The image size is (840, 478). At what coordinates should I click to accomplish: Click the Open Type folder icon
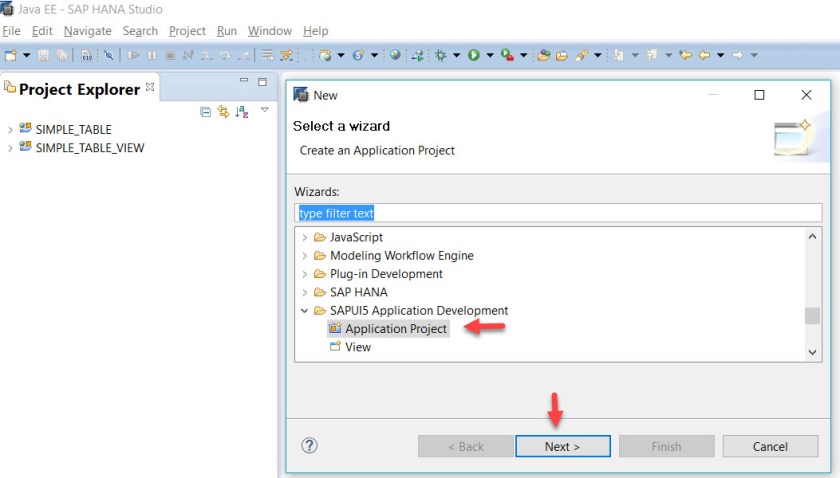click(544, 55)
